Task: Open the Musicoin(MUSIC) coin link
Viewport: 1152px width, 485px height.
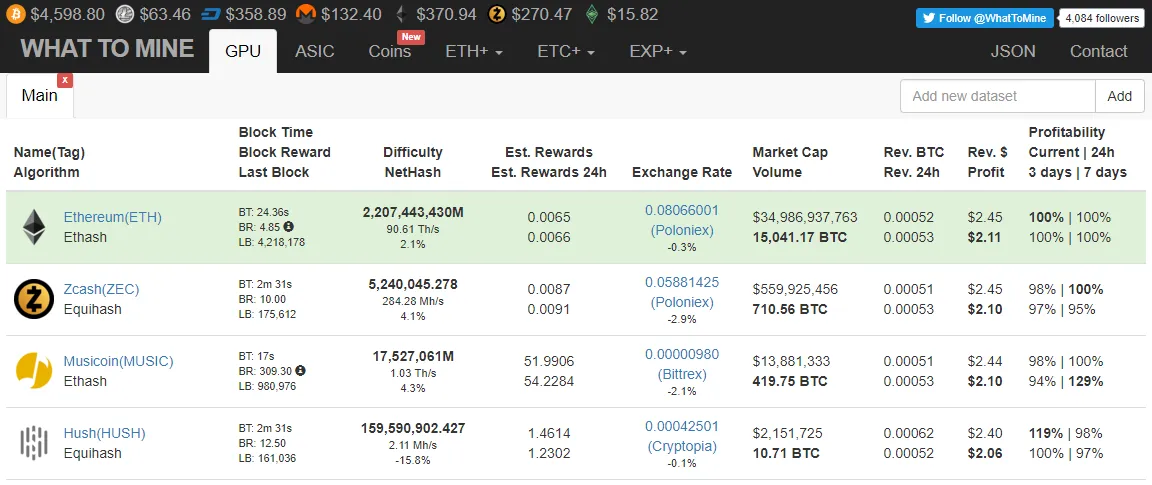Action: point(118,362)
